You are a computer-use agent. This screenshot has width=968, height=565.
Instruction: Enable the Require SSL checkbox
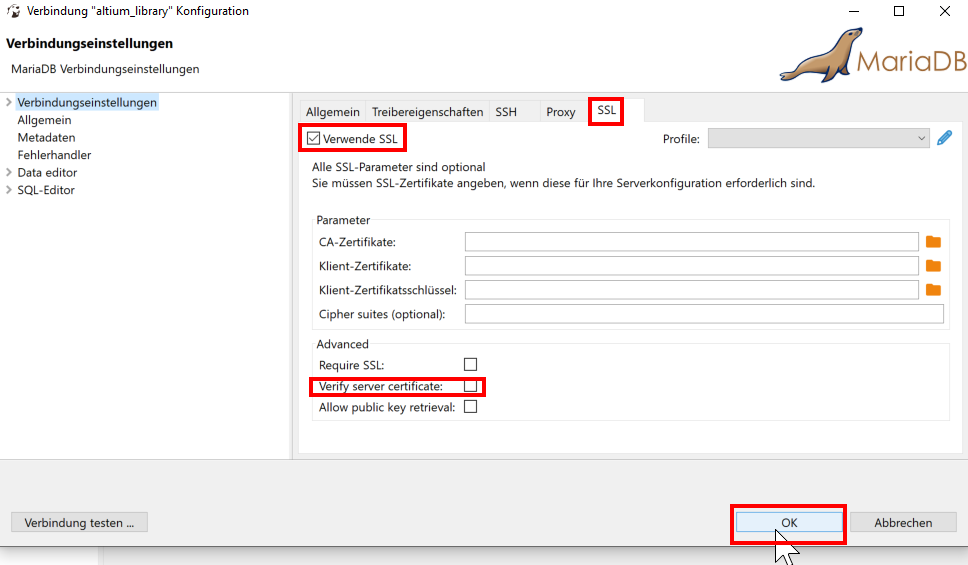(470, 365)
